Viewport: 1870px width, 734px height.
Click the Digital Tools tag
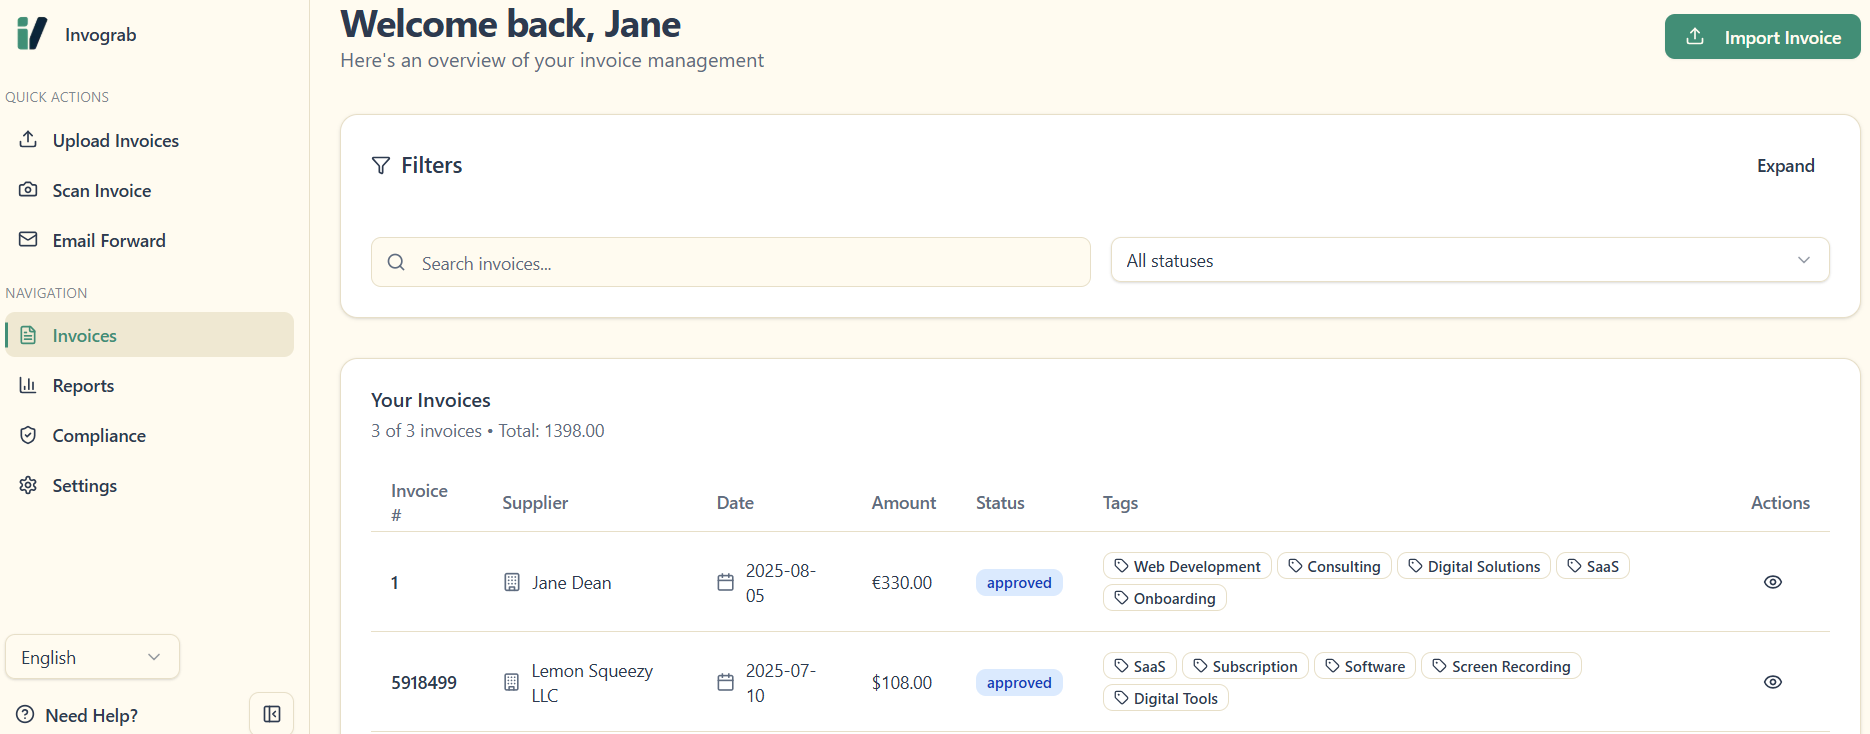pyautogui.click(x=1166, y=698)
